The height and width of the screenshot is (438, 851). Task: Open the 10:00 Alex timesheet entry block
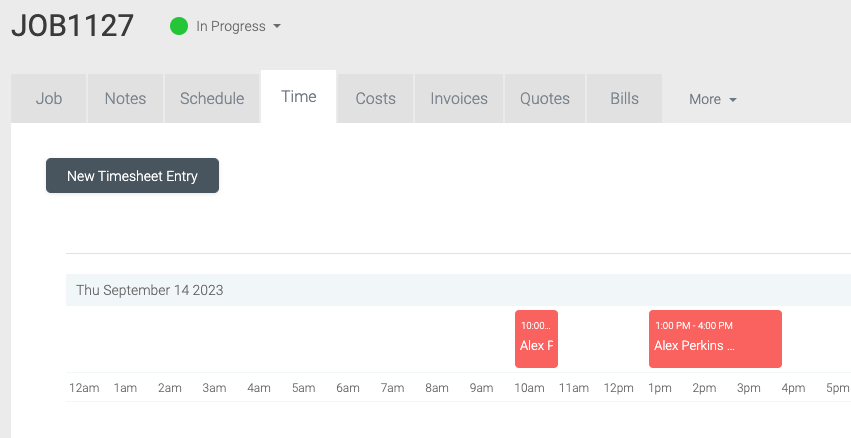536,339
